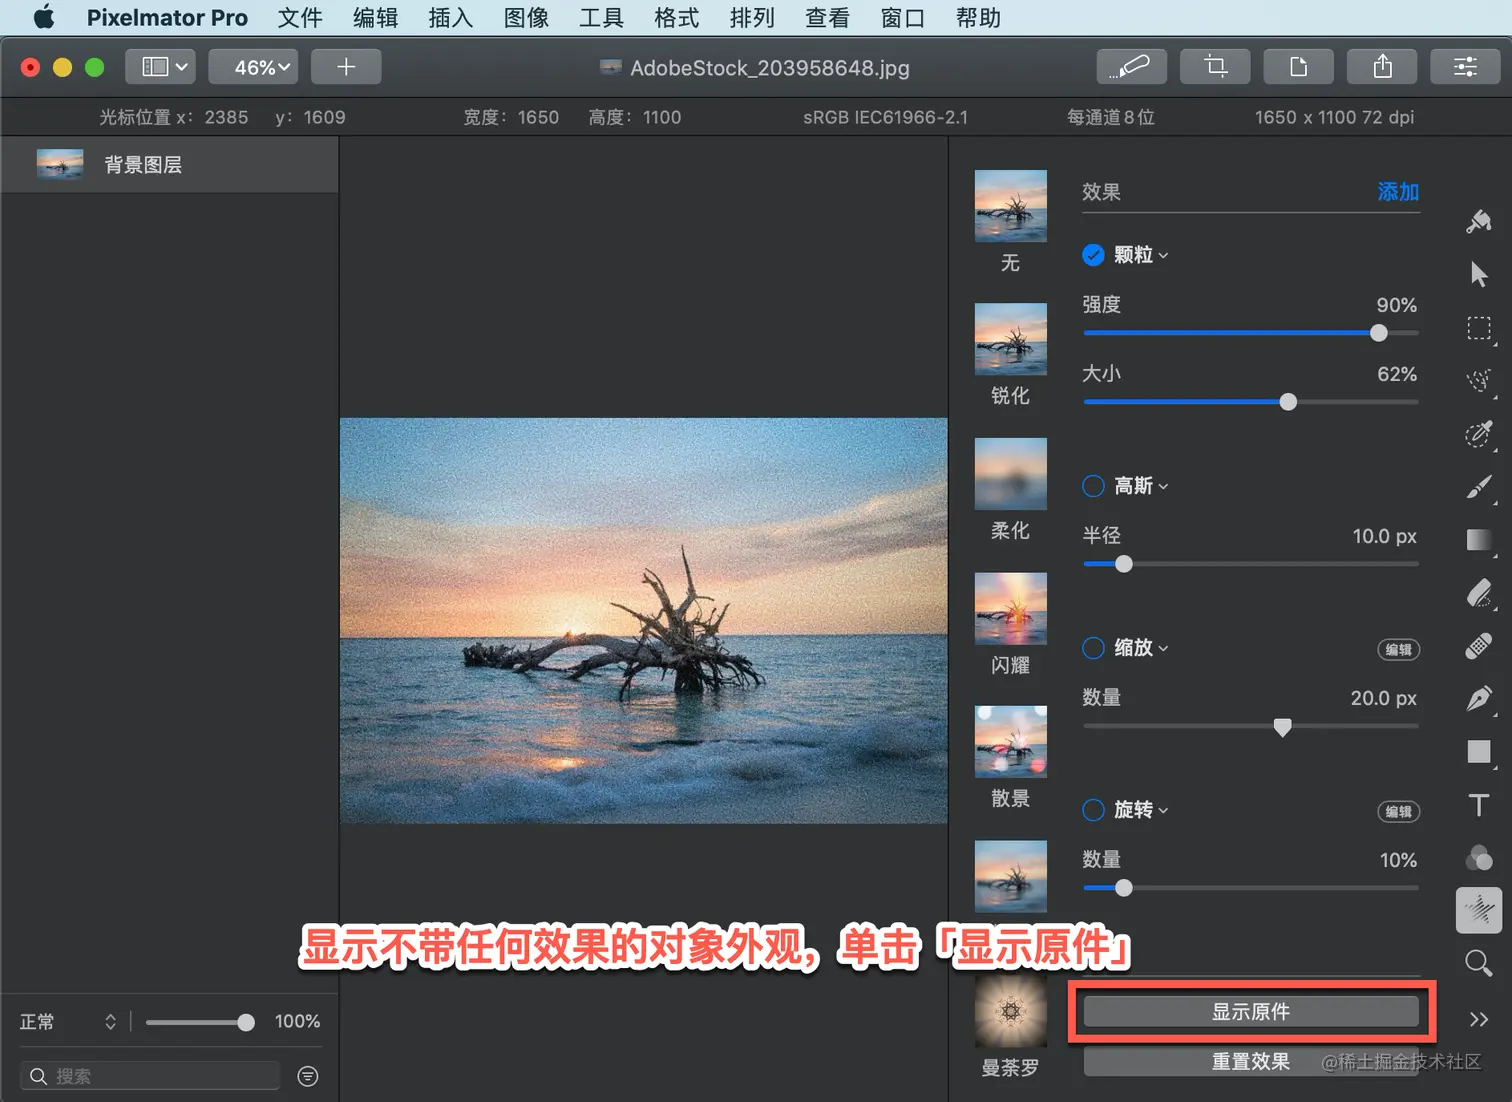Select the Repair bandage tool
1512x1102 pixels.
[x=1479, y=646]
